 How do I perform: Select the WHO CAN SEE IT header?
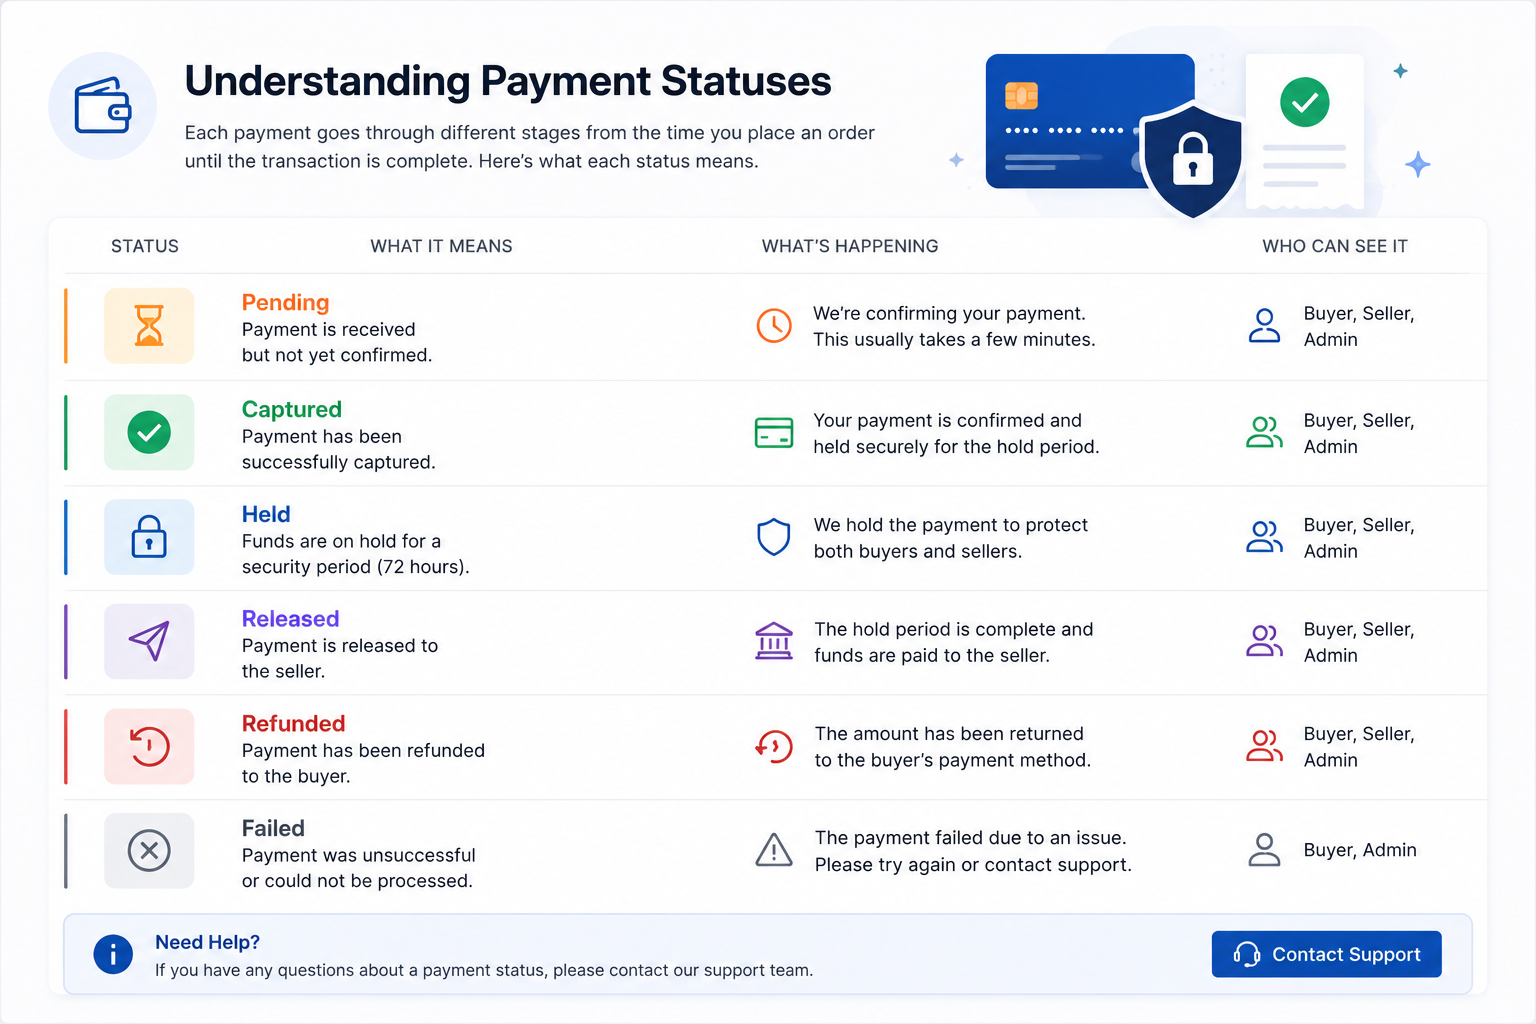[1335, 246]
